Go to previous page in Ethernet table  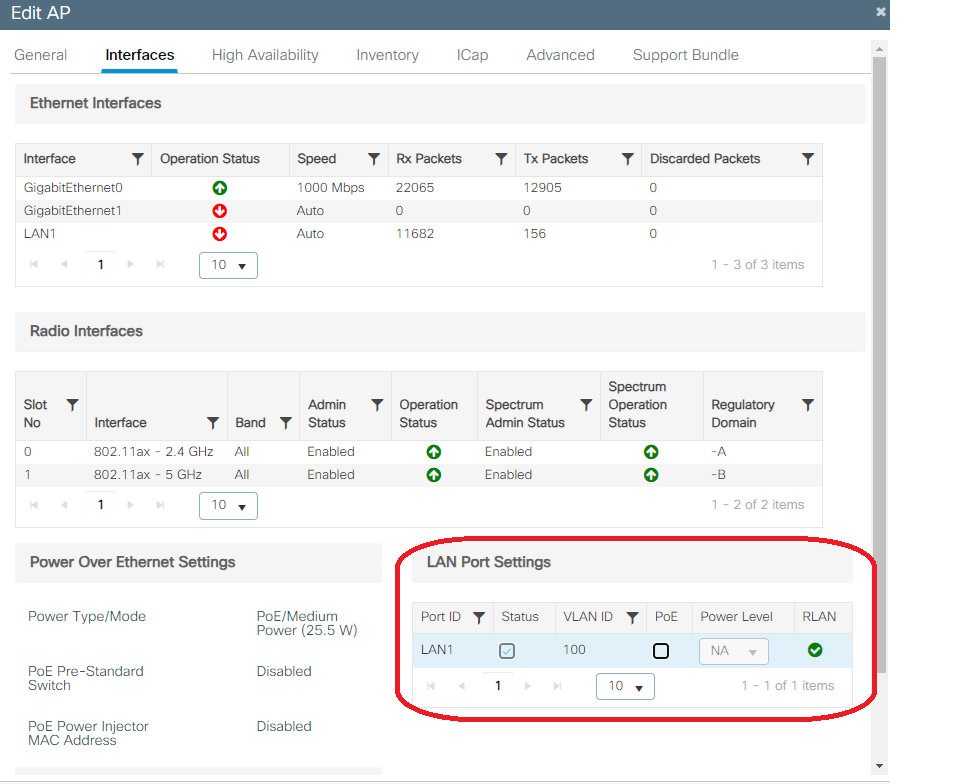click(64, 265)
